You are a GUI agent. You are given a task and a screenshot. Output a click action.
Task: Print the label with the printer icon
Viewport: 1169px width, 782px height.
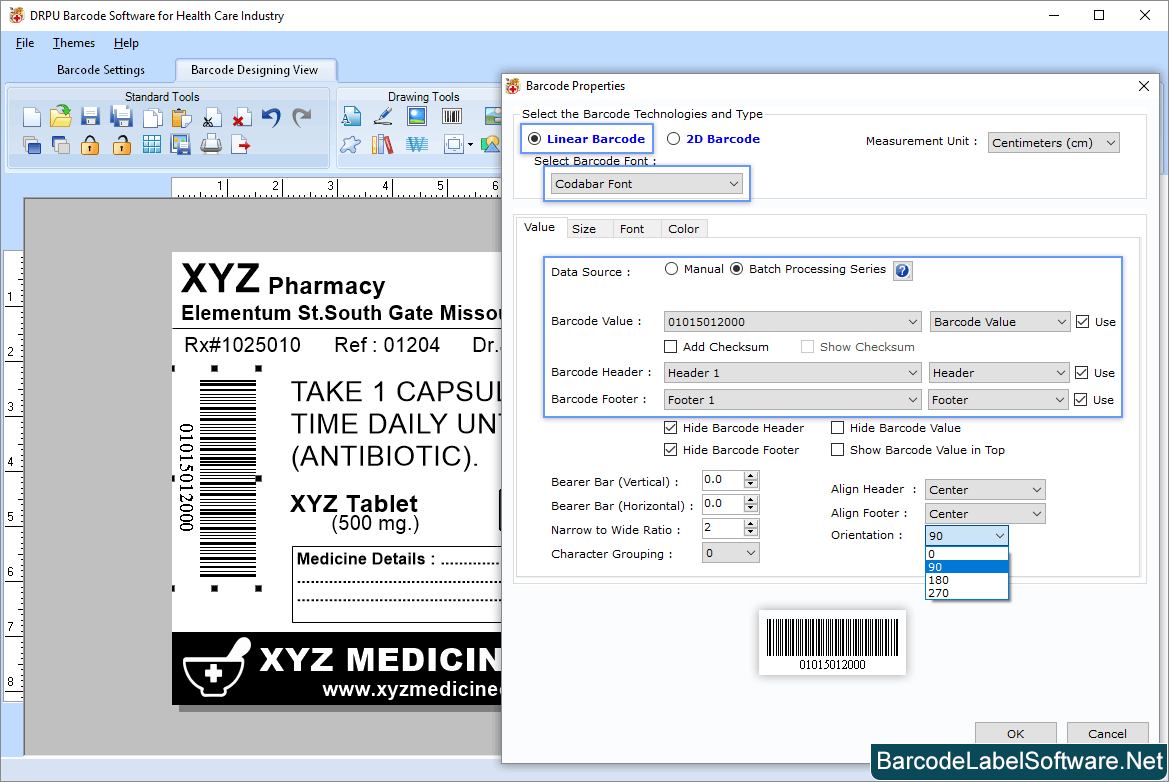pos(211,145)
